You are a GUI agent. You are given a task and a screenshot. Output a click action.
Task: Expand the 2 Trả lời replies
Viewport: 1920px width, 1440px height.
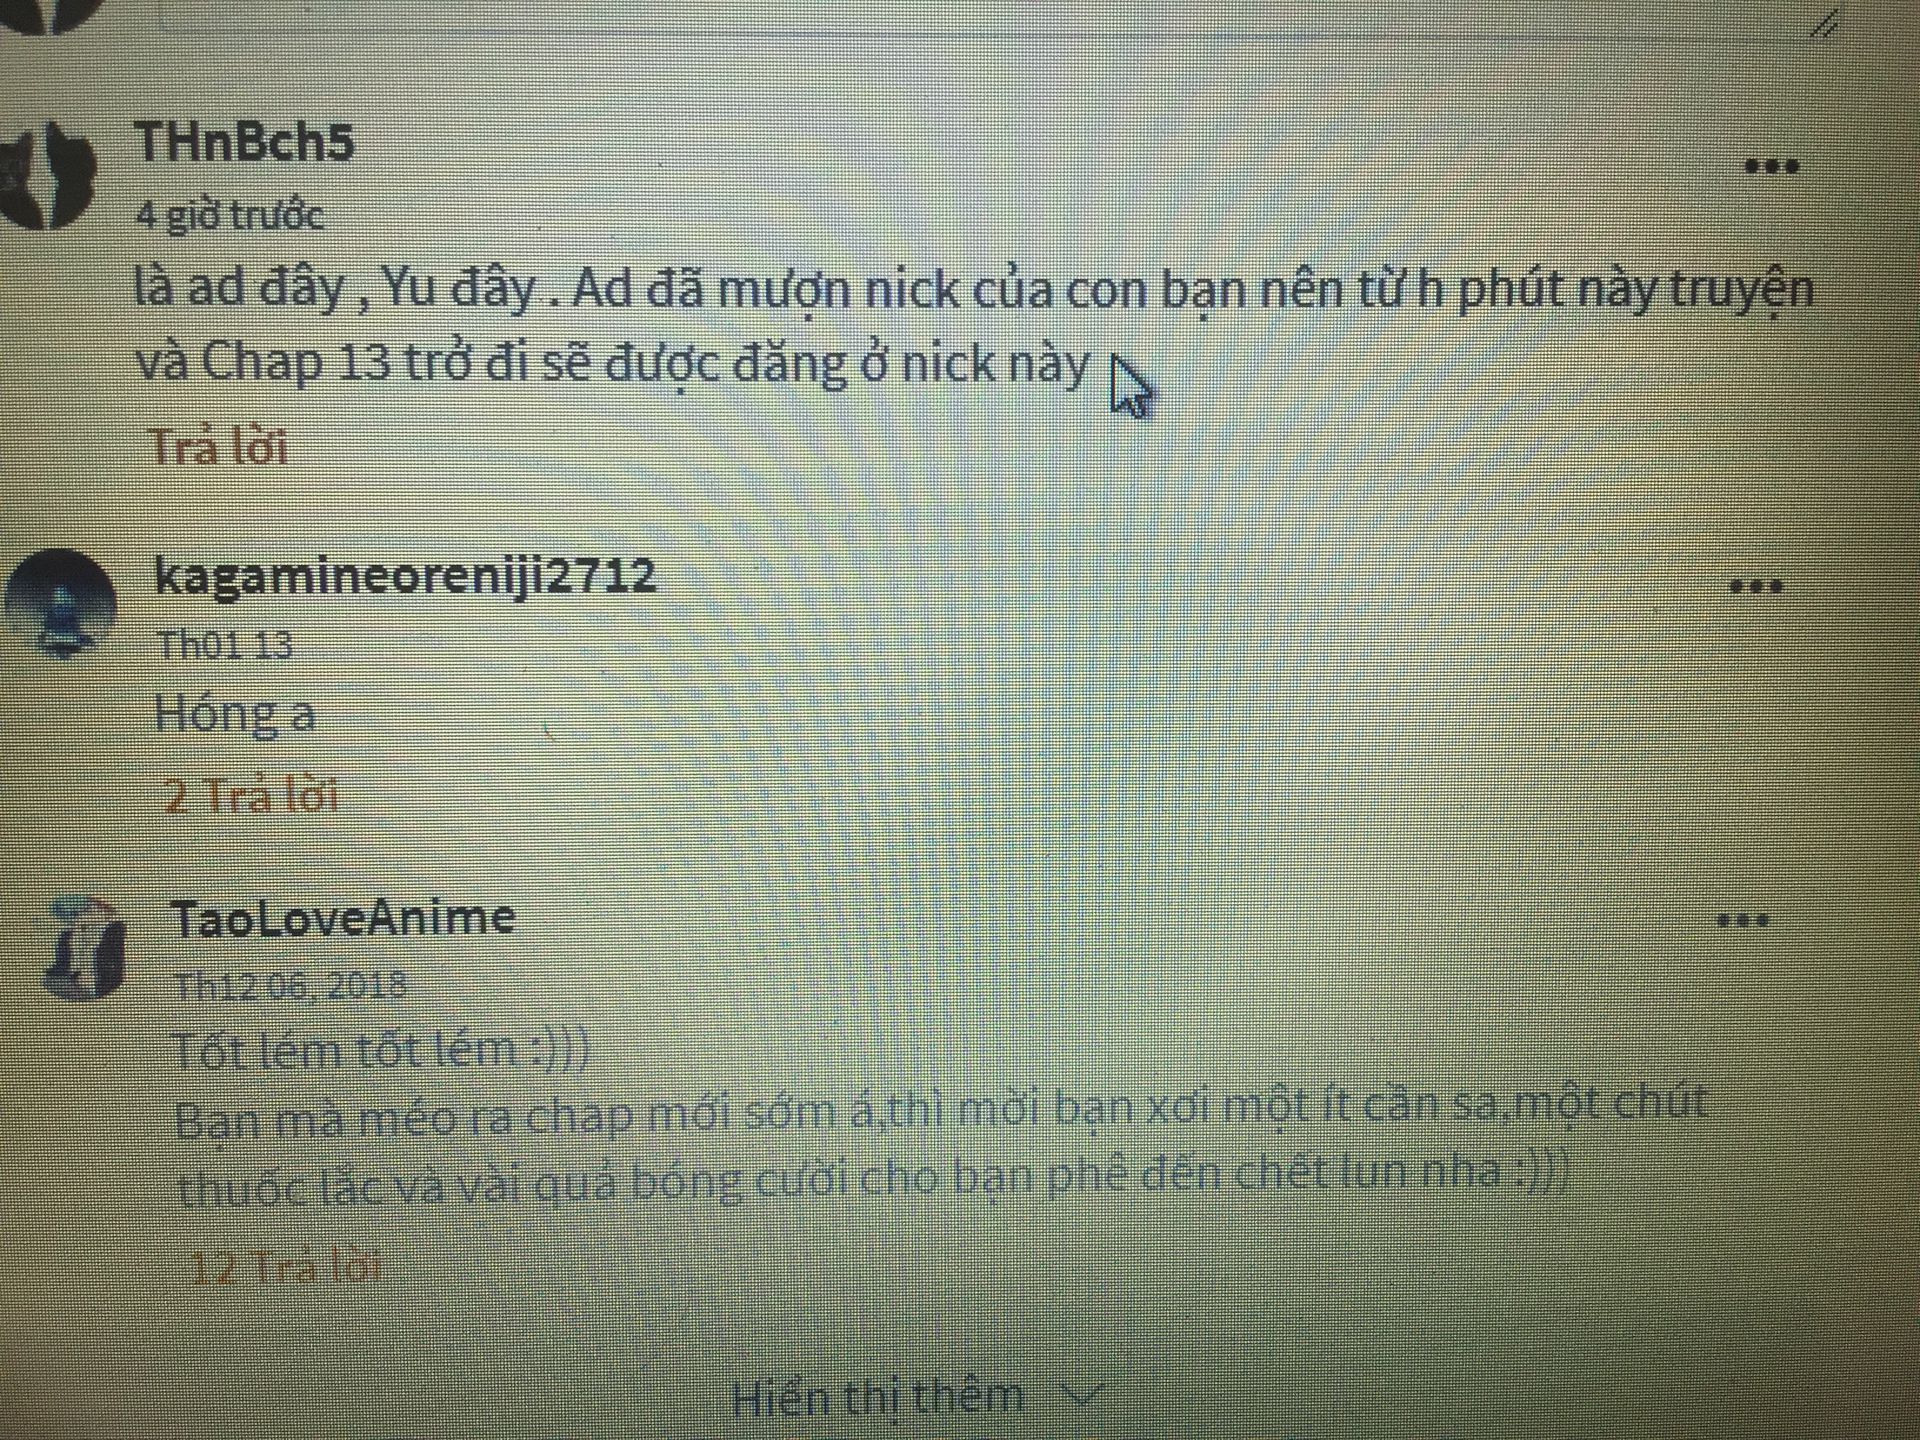tap(251, 795)
